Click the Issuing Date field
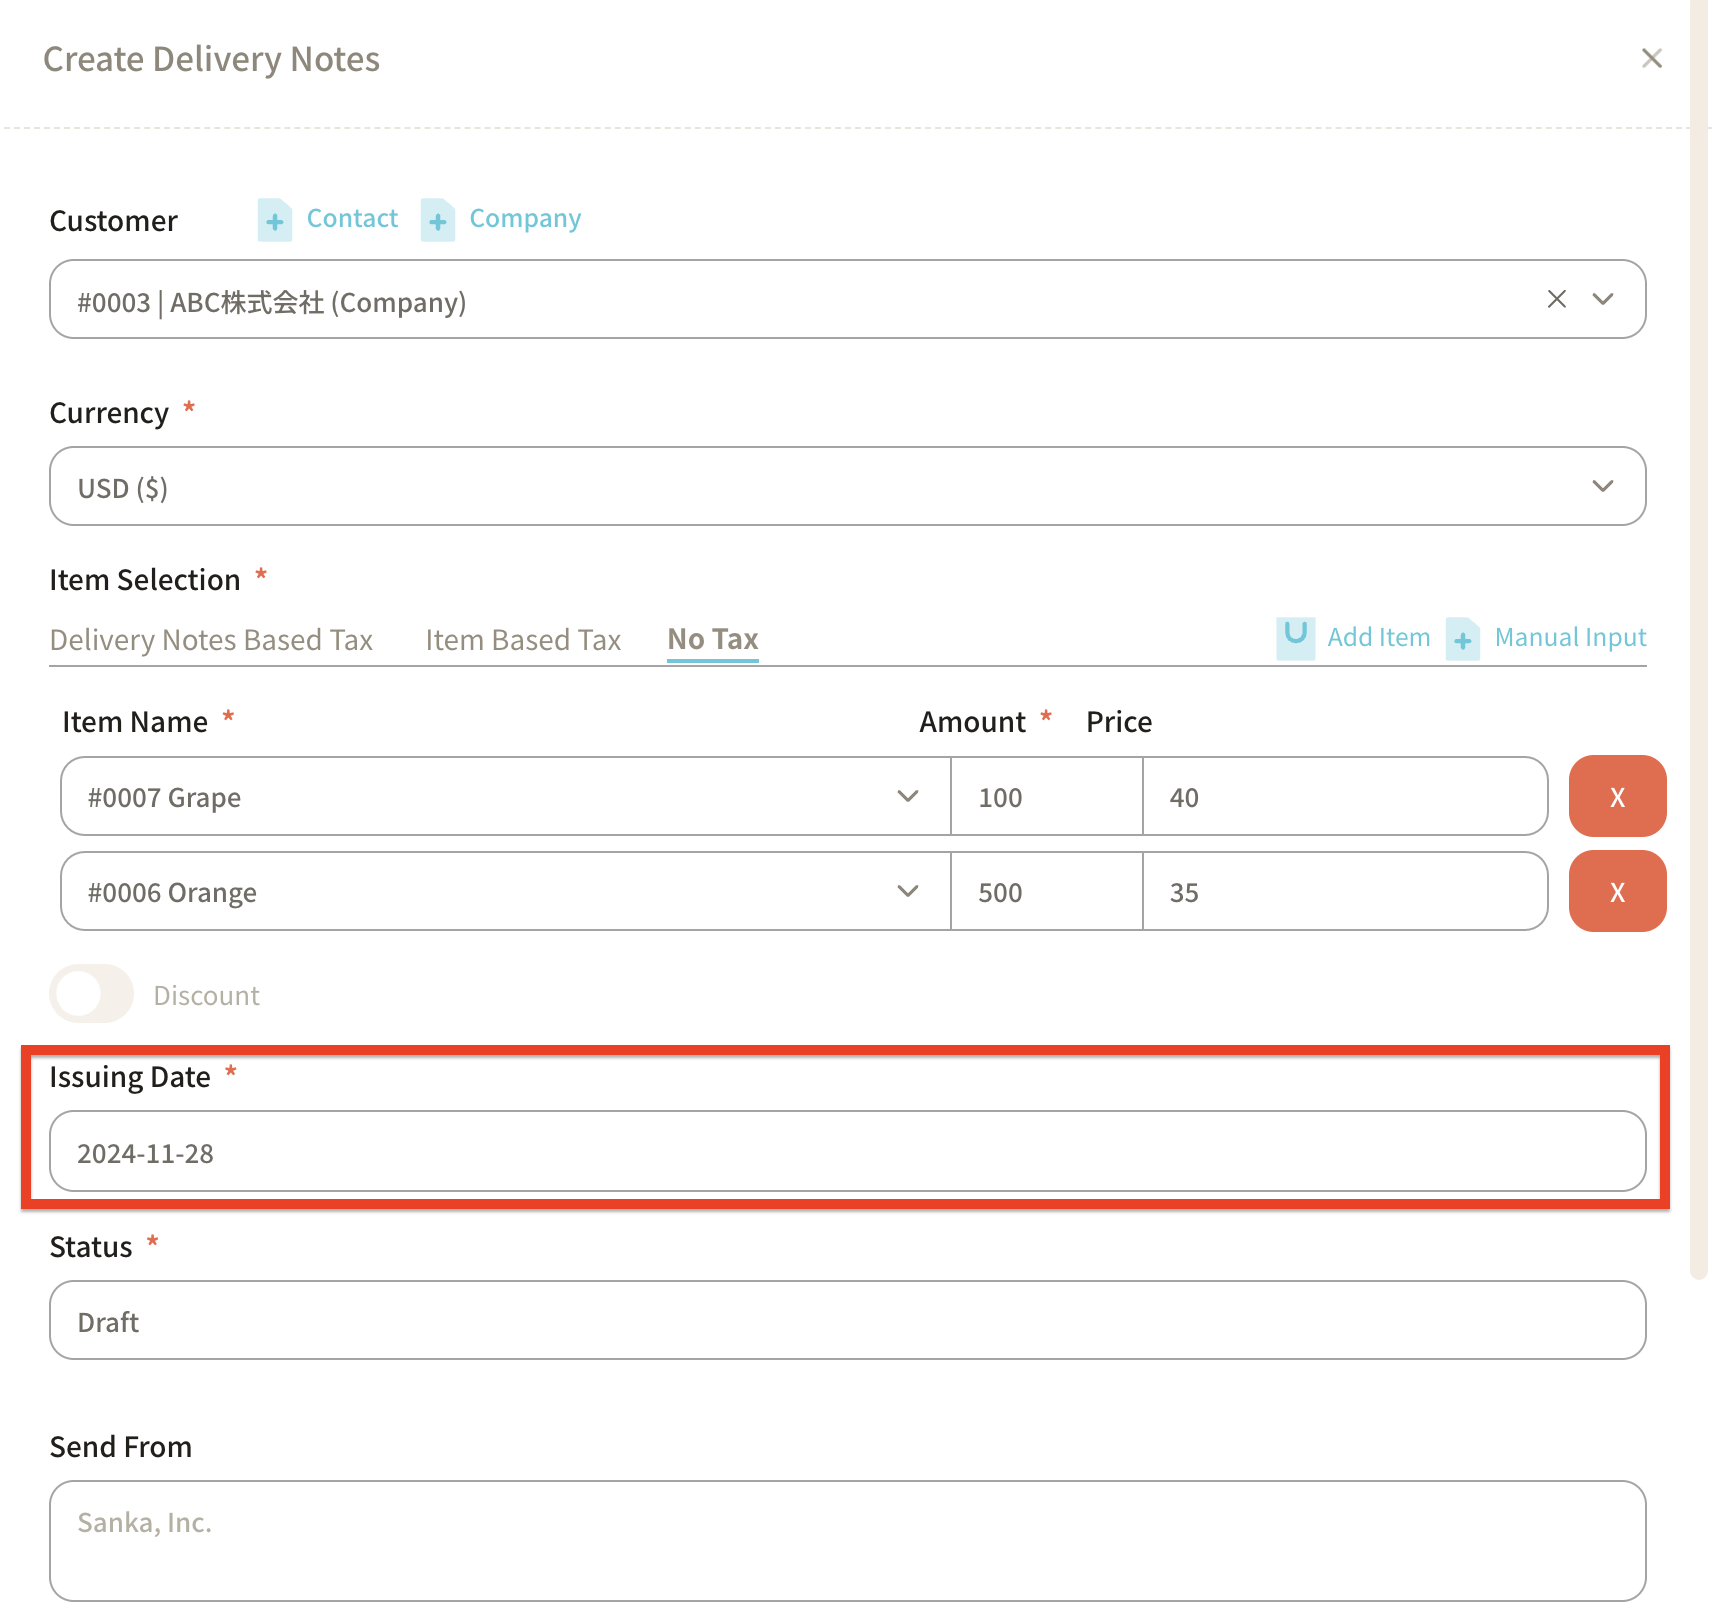 point(846,1152)
